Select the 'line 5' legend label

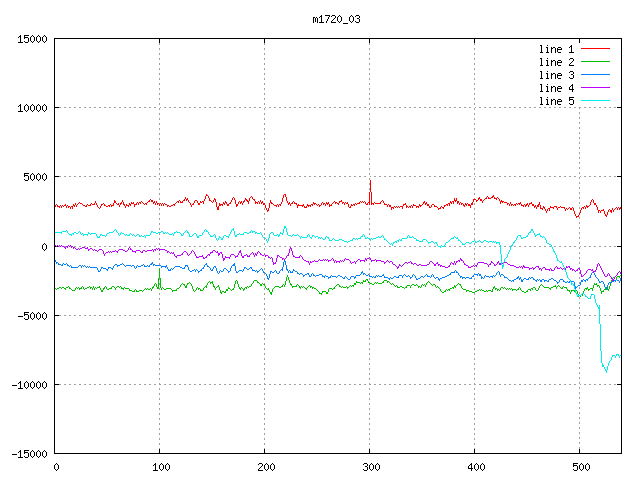click(556, 101)
